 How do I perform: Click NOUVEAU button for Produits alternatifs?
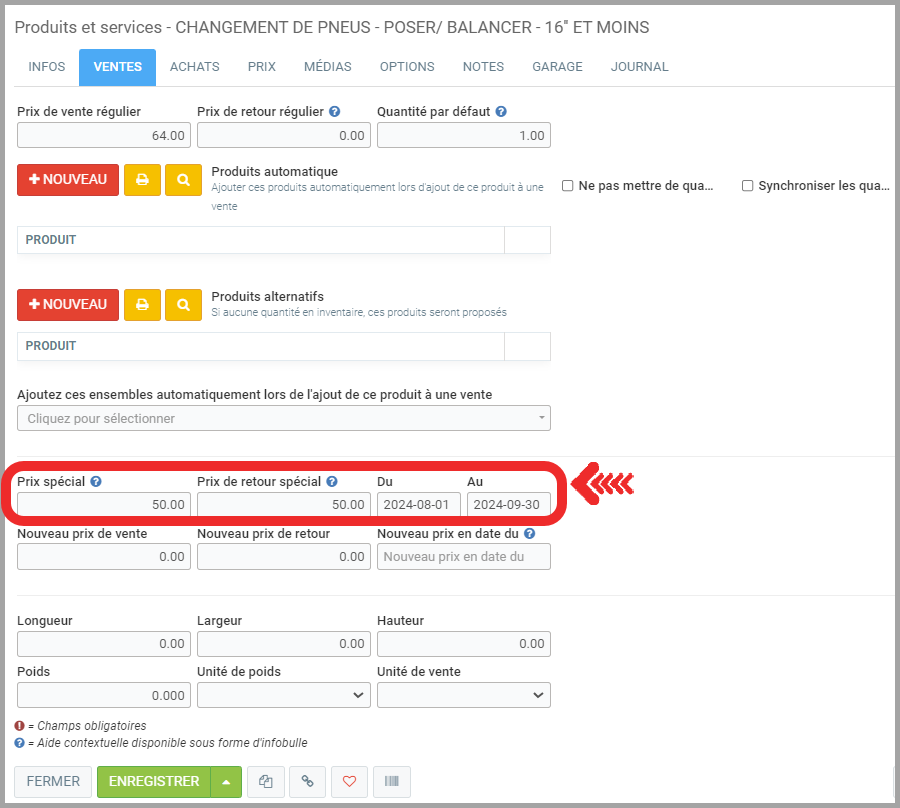pos(68,305)
